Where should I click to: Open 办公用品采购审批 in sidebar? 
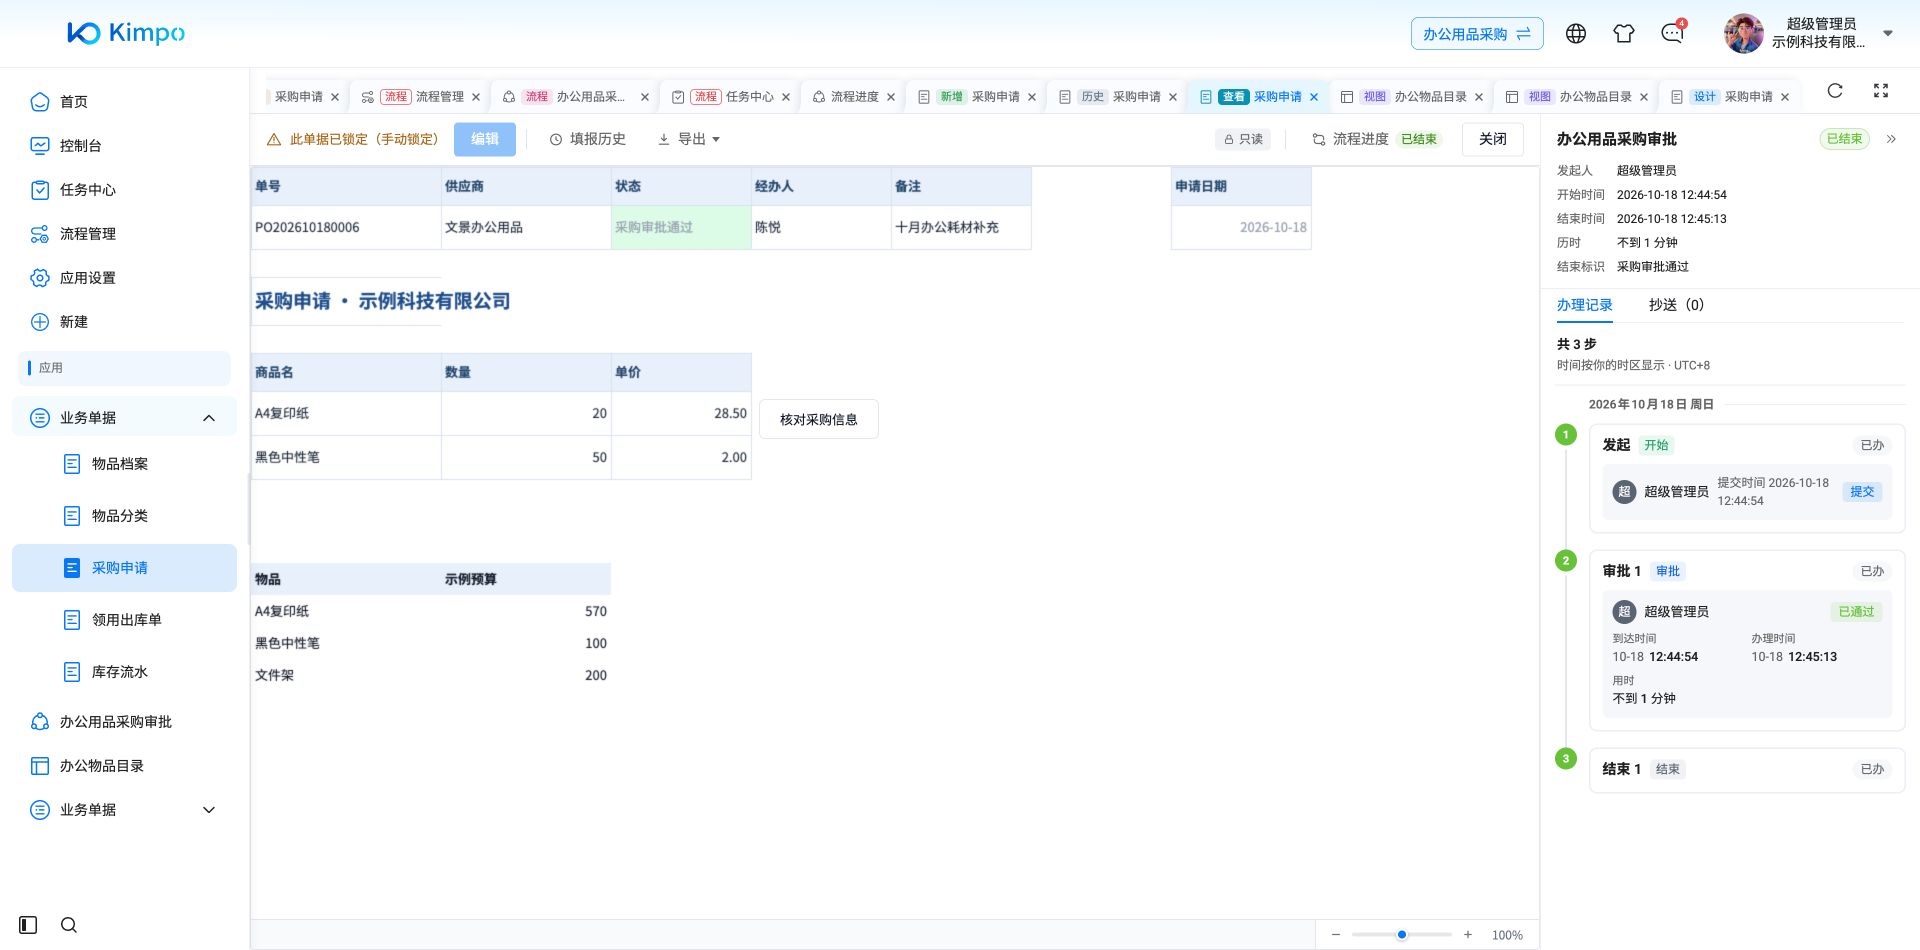124,722
